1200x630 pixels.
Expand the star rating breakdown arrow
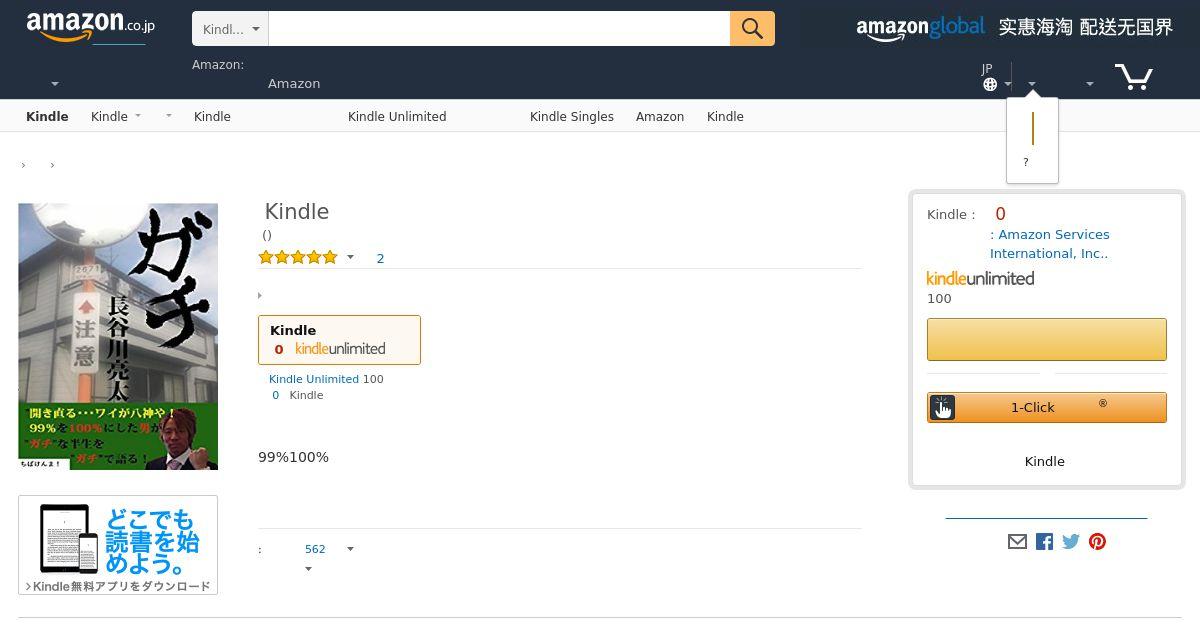(350, 258)
